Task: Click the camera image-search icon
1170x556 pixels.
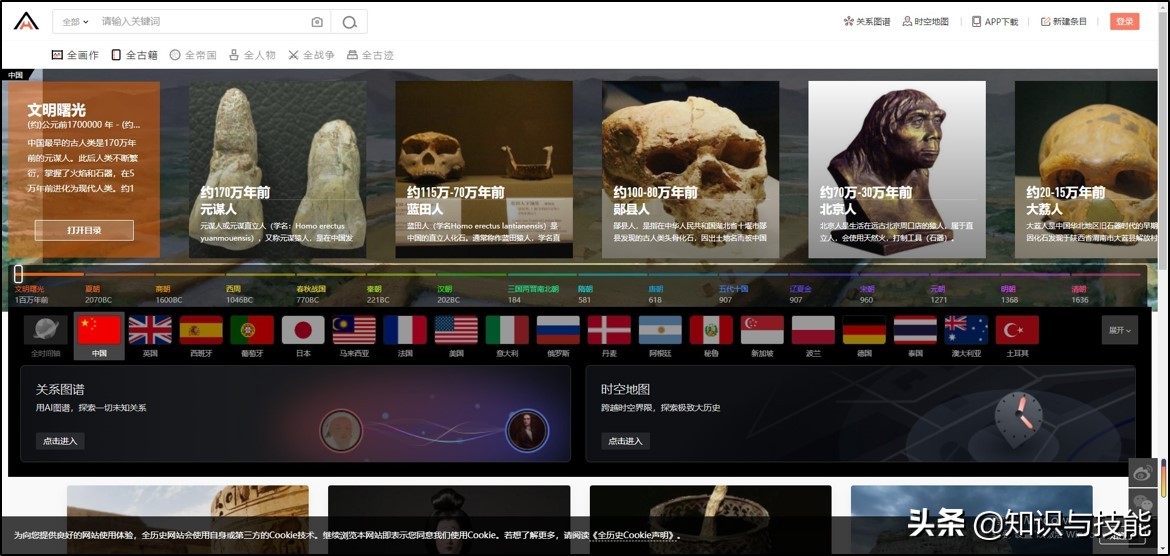Action: pos(317,22)
